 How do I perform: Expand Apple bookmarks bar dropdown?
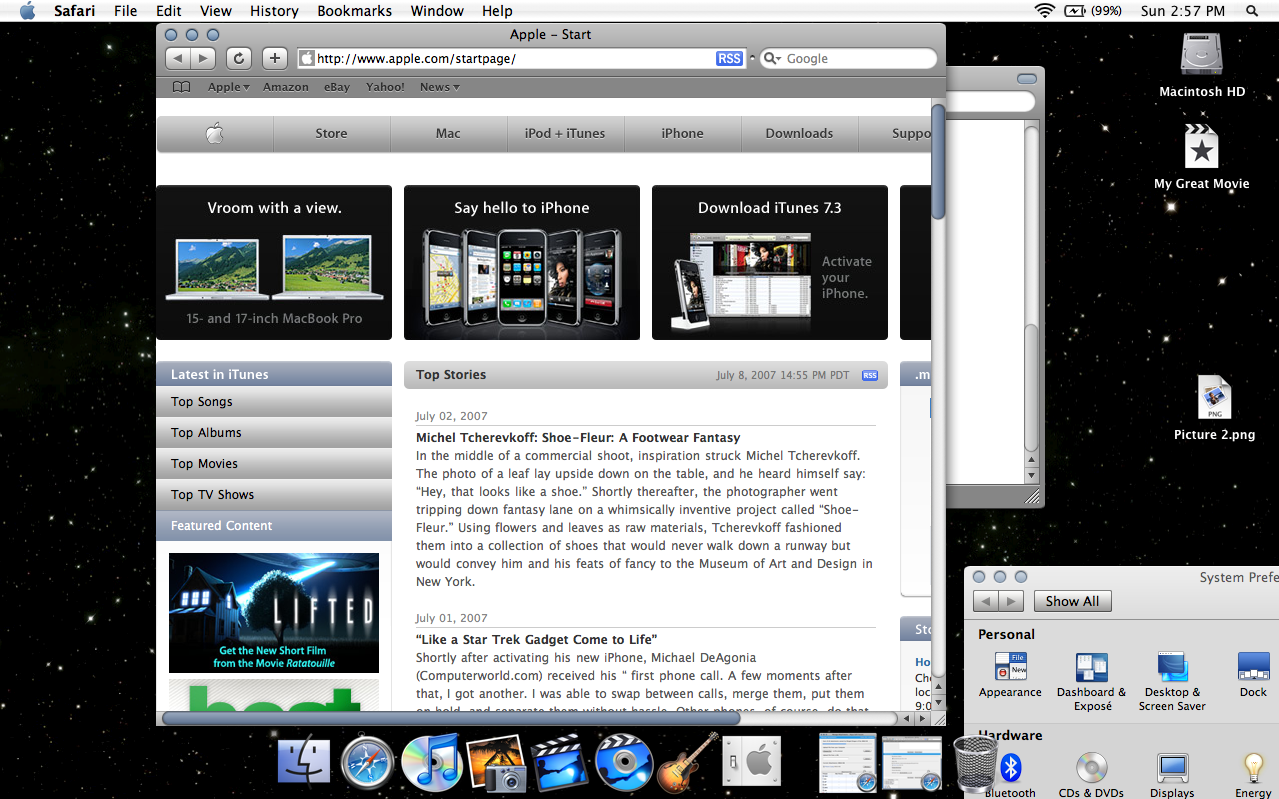pos(229,87)
